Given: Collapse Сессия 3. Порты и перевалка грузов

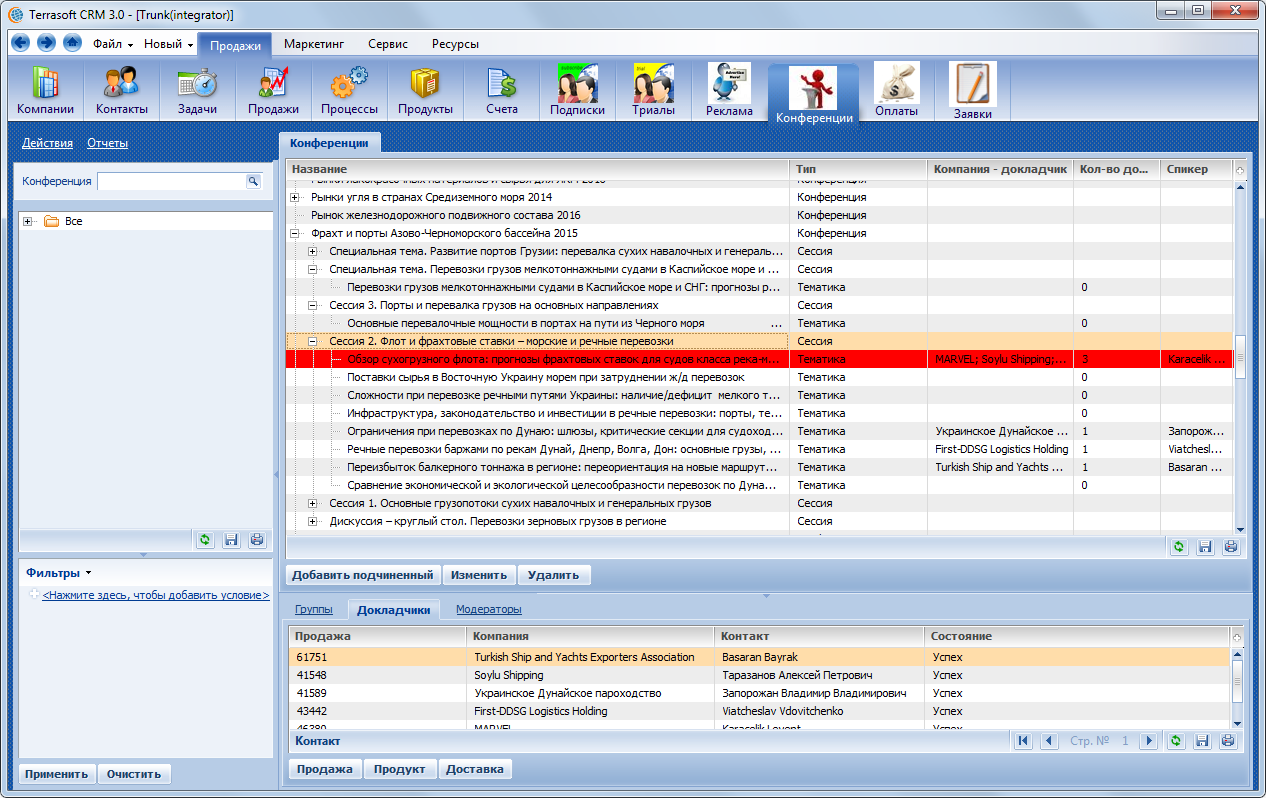Looking at the screenshot, I should (313, 305).
